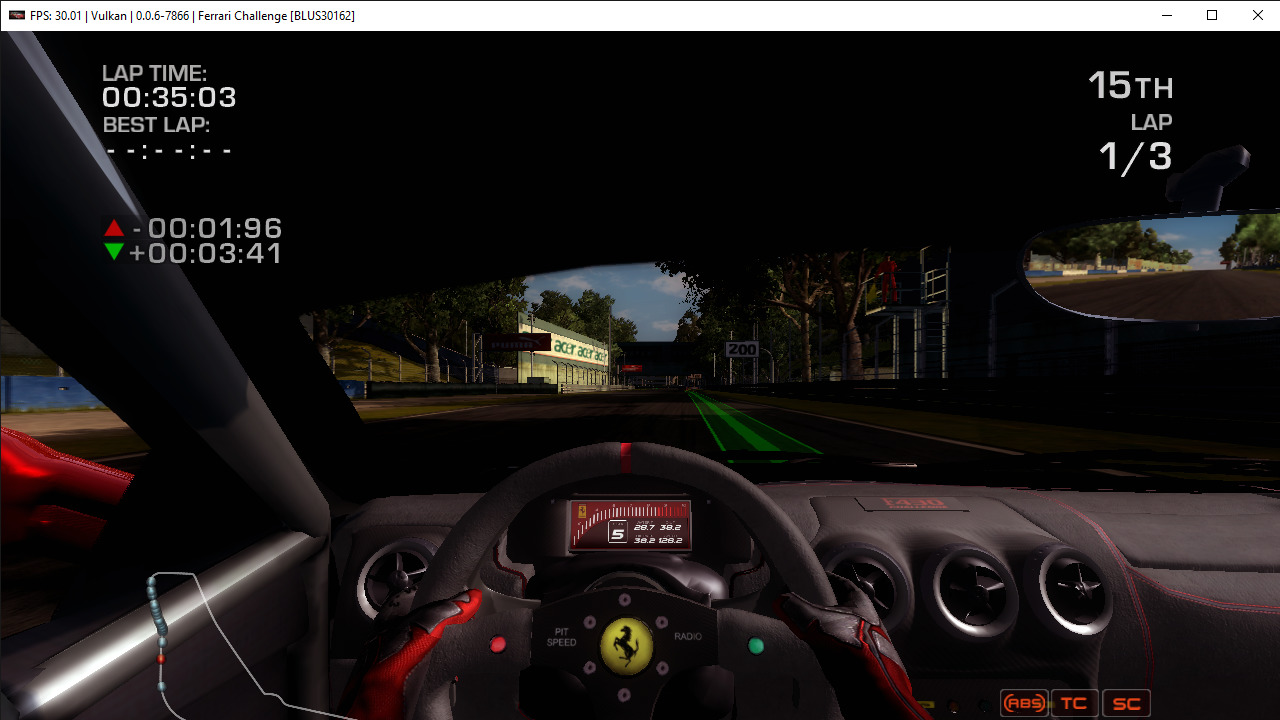Screen dimensions: 1280x720
Task: Click the gear 5 digital dashboard display
Action: pyautogui.click(x=630, y=526)
